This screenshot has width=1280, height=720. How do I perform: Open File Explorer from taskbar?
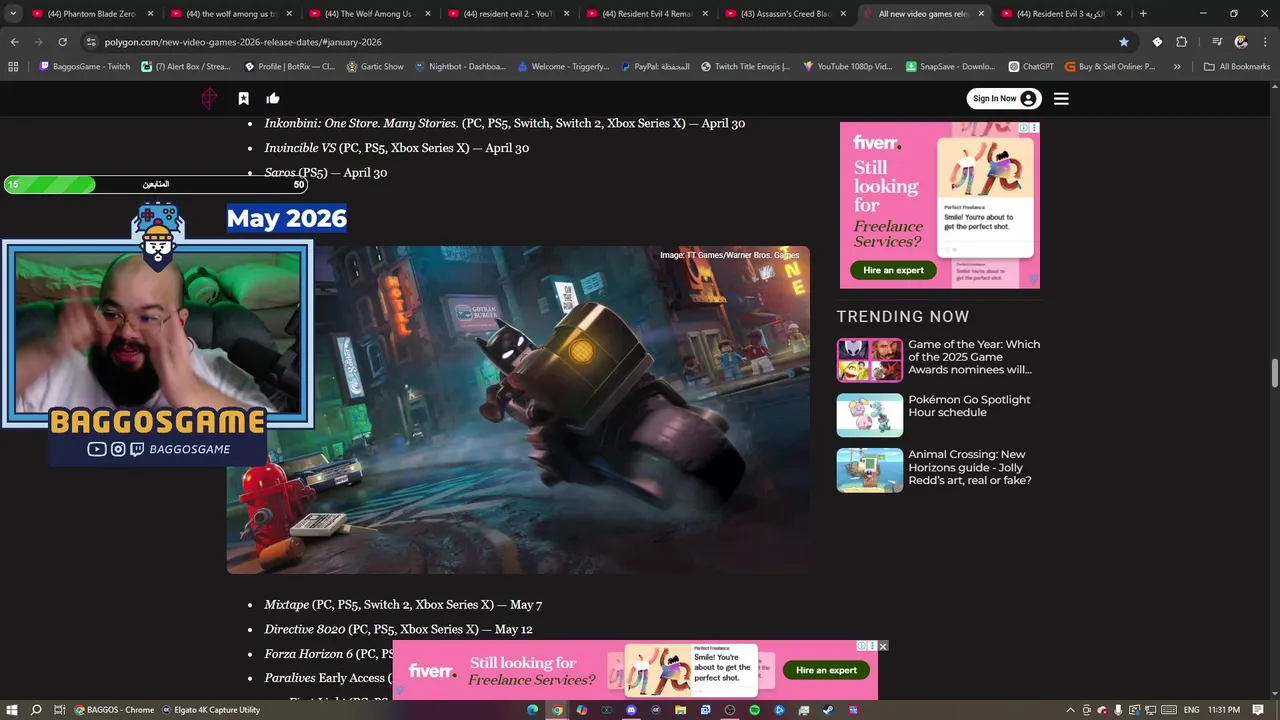click(x=680, y=710)
